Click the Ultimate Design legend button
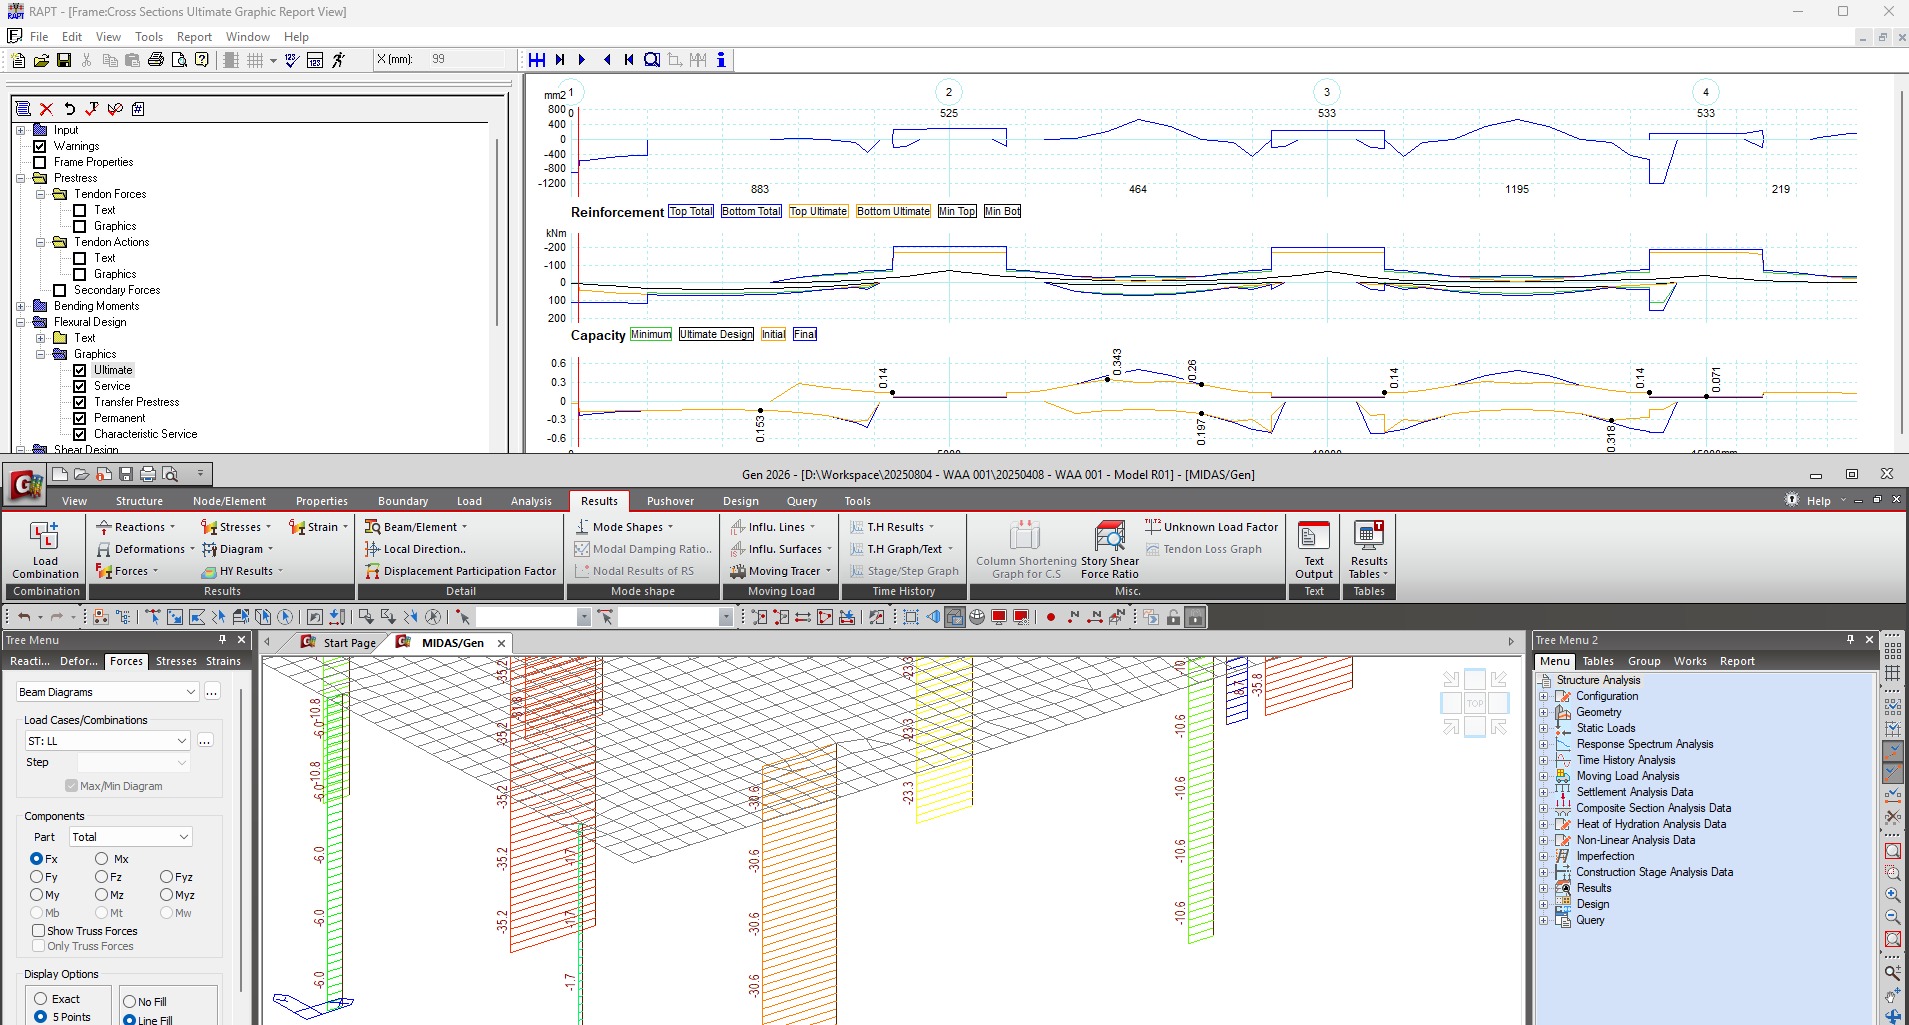 tap(716, 334)
